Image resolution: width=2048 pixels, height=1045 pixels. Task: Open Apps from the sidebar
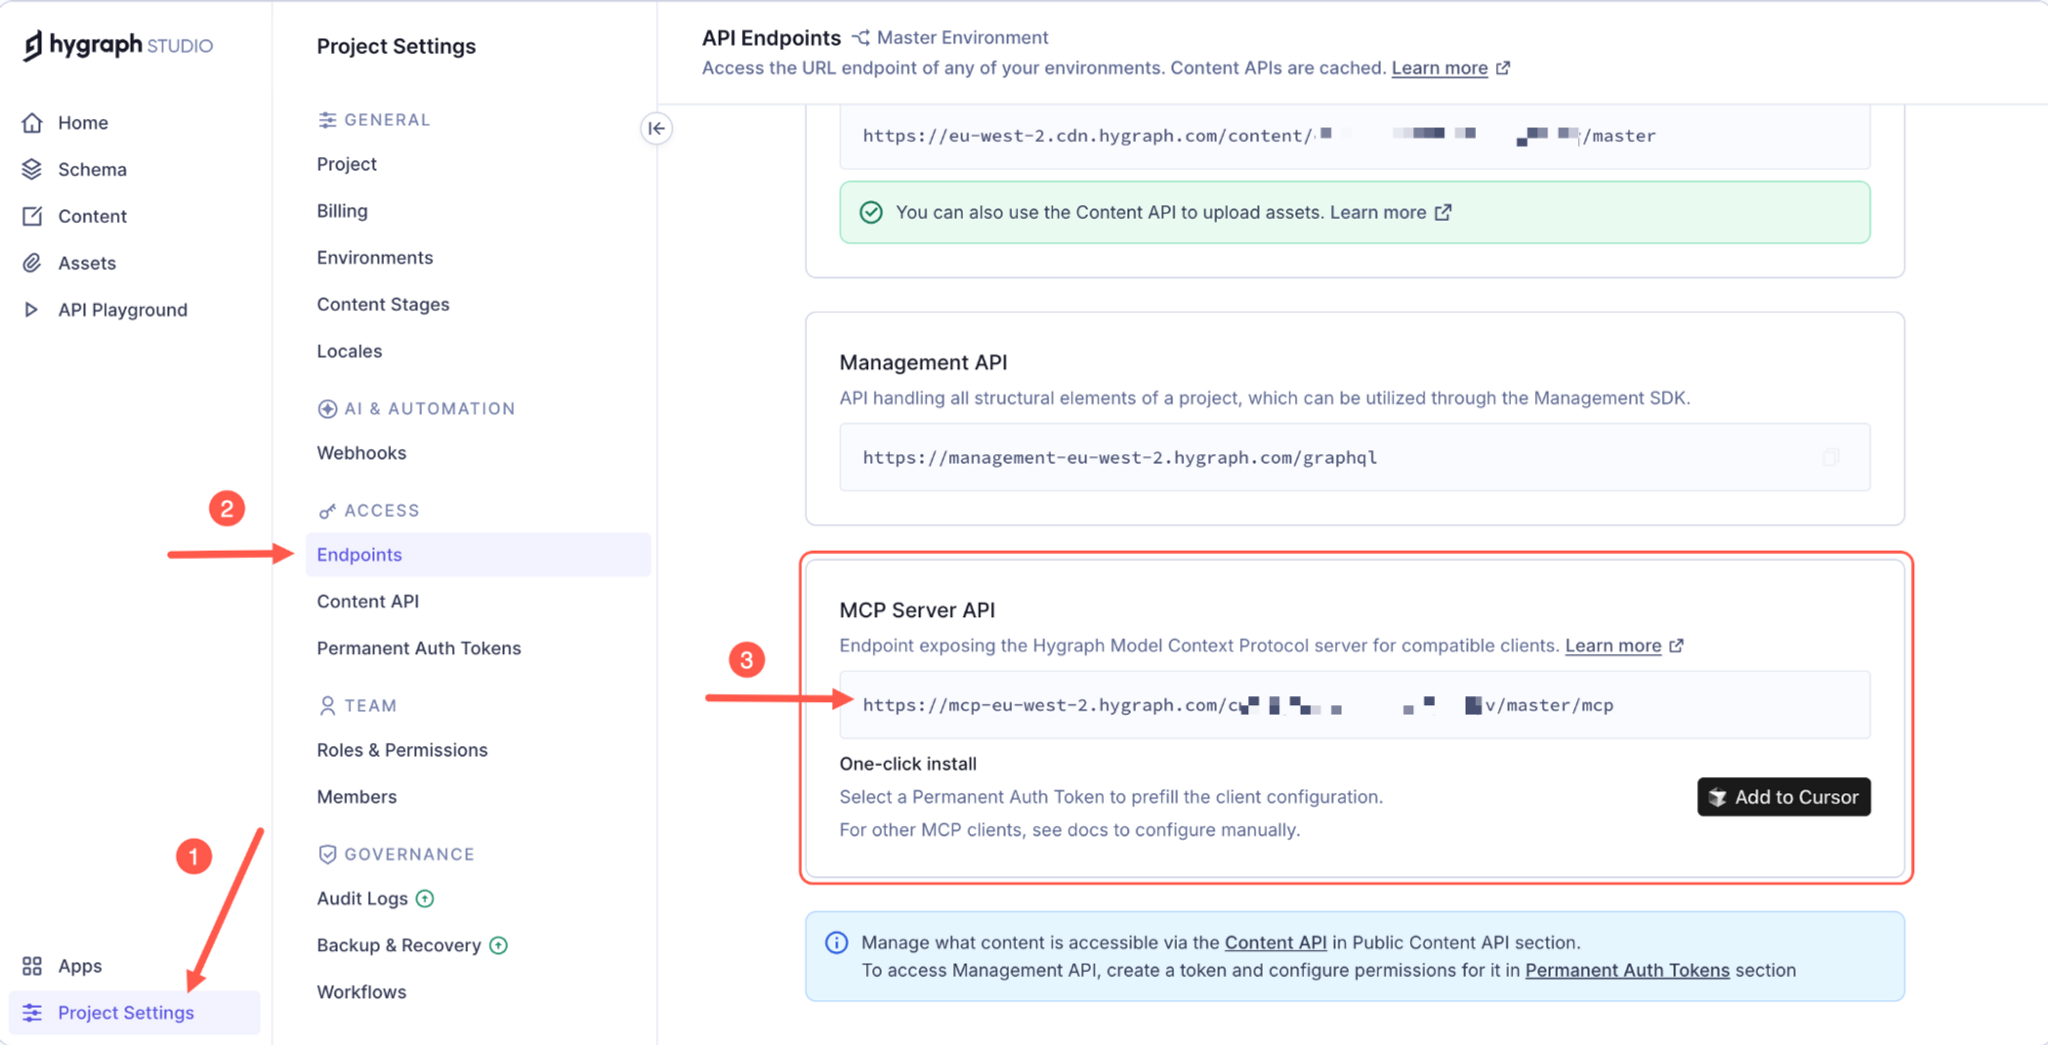click(79, 966)
